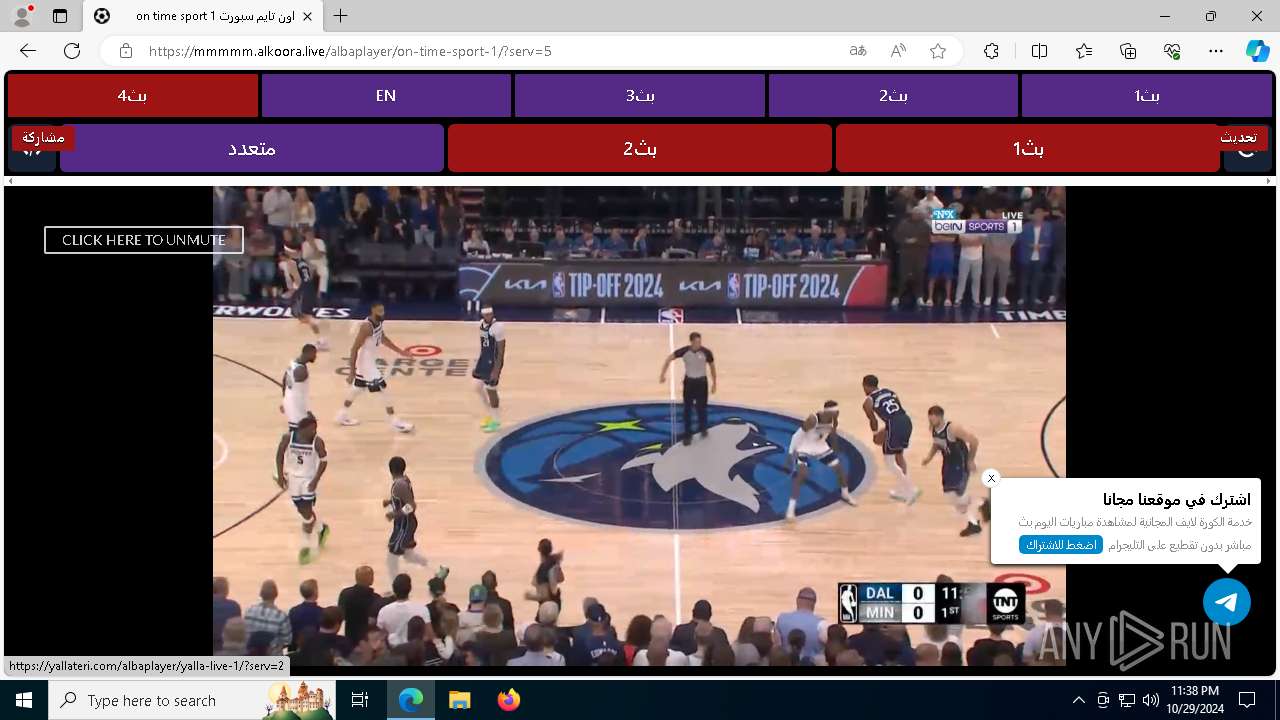
Task: Open the notifications center icon
Action: 1247,700
